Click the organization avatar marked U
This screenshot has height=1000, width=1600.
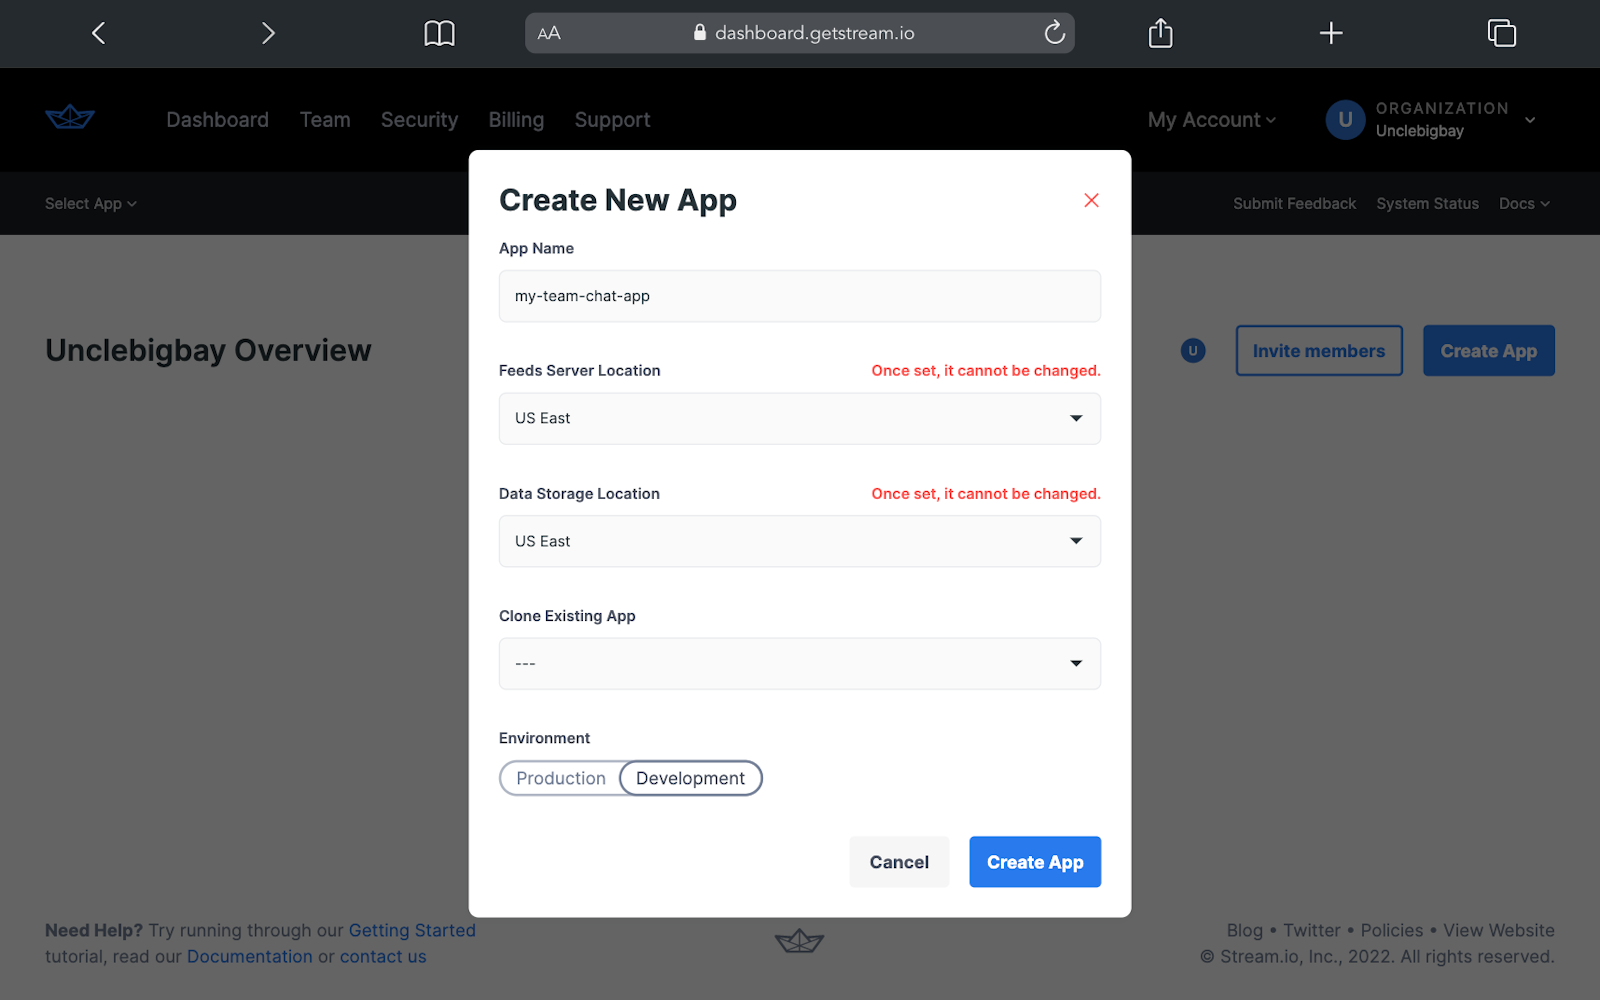1344,119
